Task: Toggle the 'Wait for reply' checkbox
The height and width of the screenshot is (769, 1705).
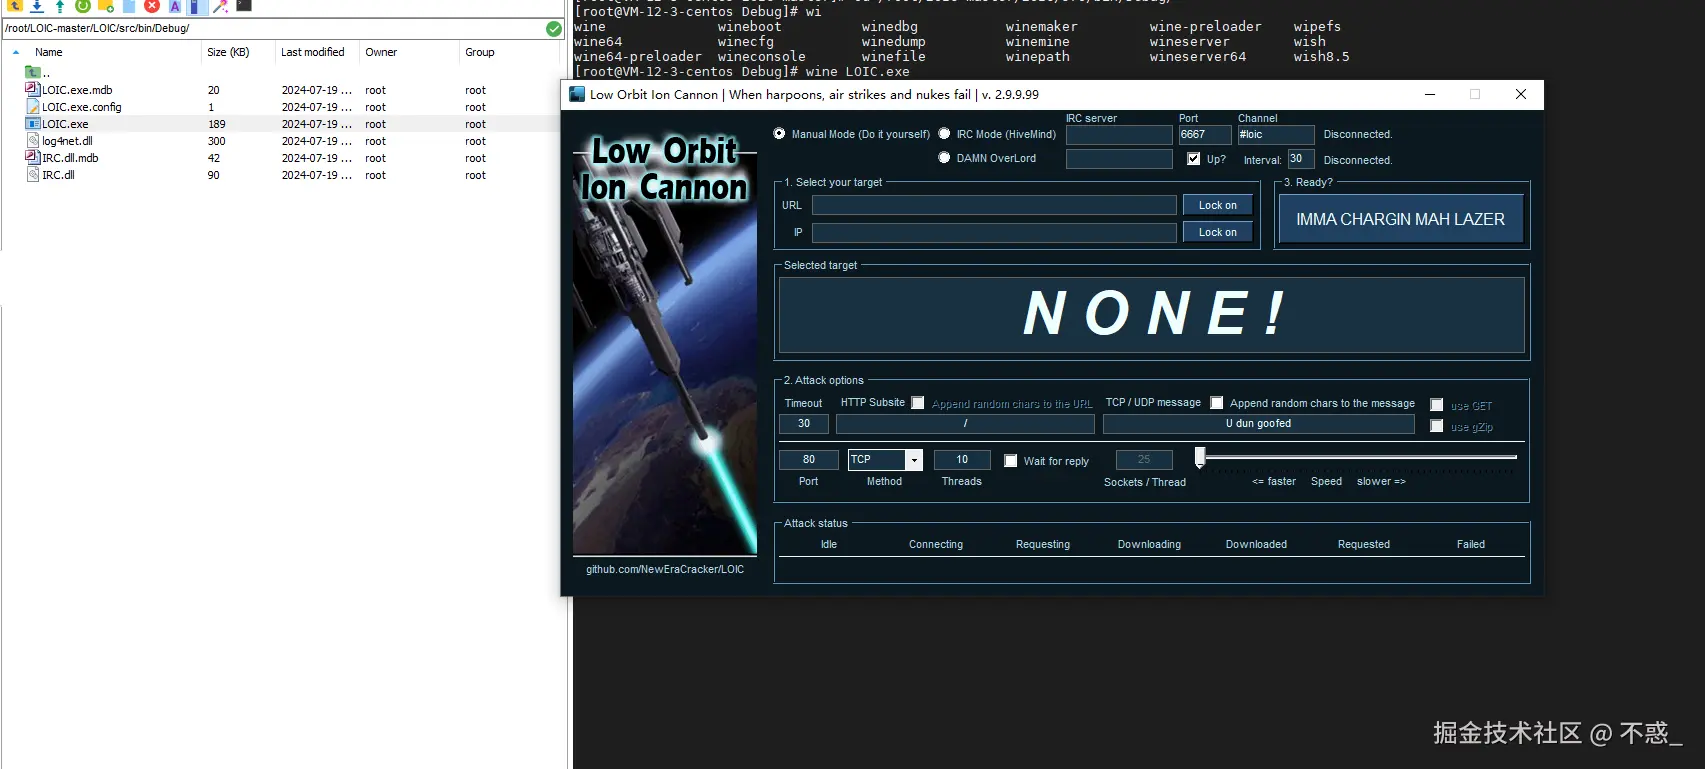Action: (1011, 461)
